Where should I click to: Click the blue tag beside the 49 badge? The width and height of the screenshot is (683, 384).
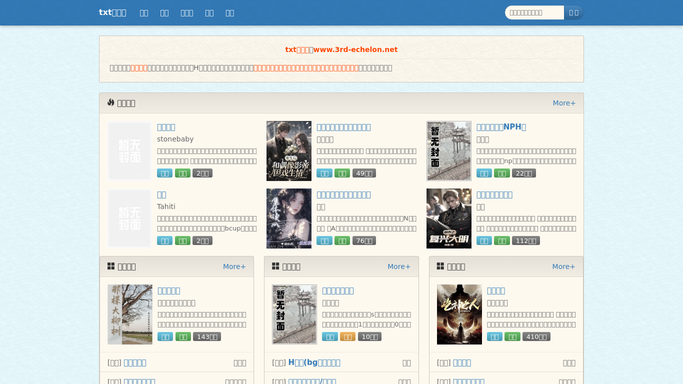325,173
